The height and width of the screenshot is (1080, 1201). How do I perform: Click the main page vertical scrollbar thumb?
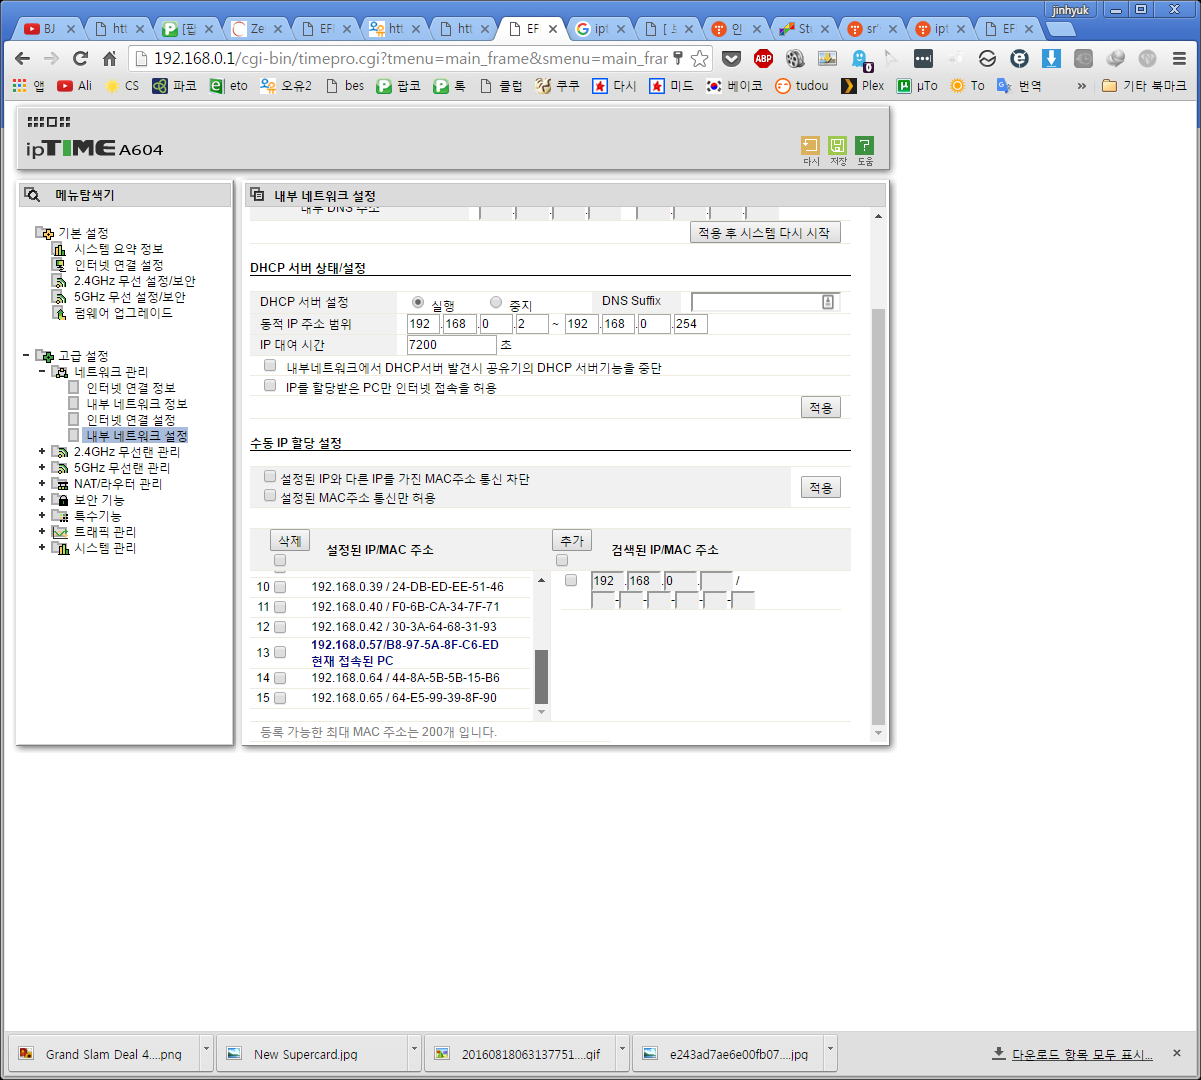879,516
